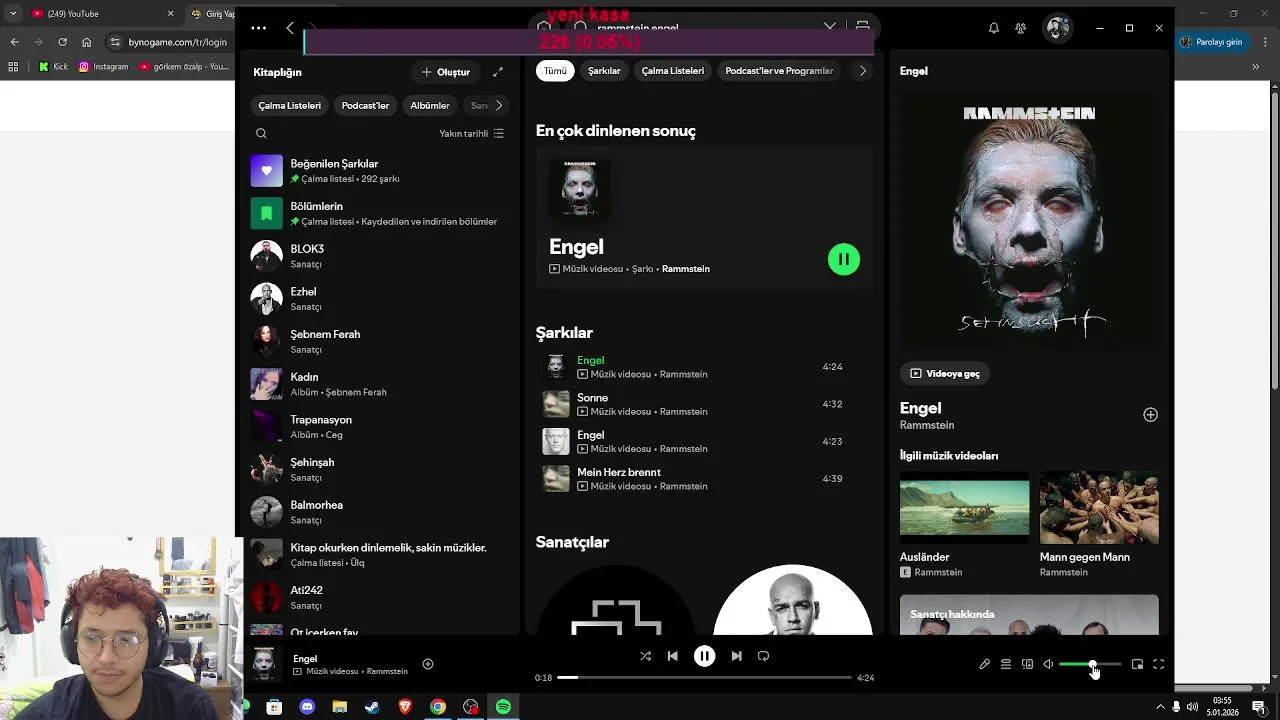Play Mein Herz brennt song row
Screen dimensions: 1280x720
(704, 479)
